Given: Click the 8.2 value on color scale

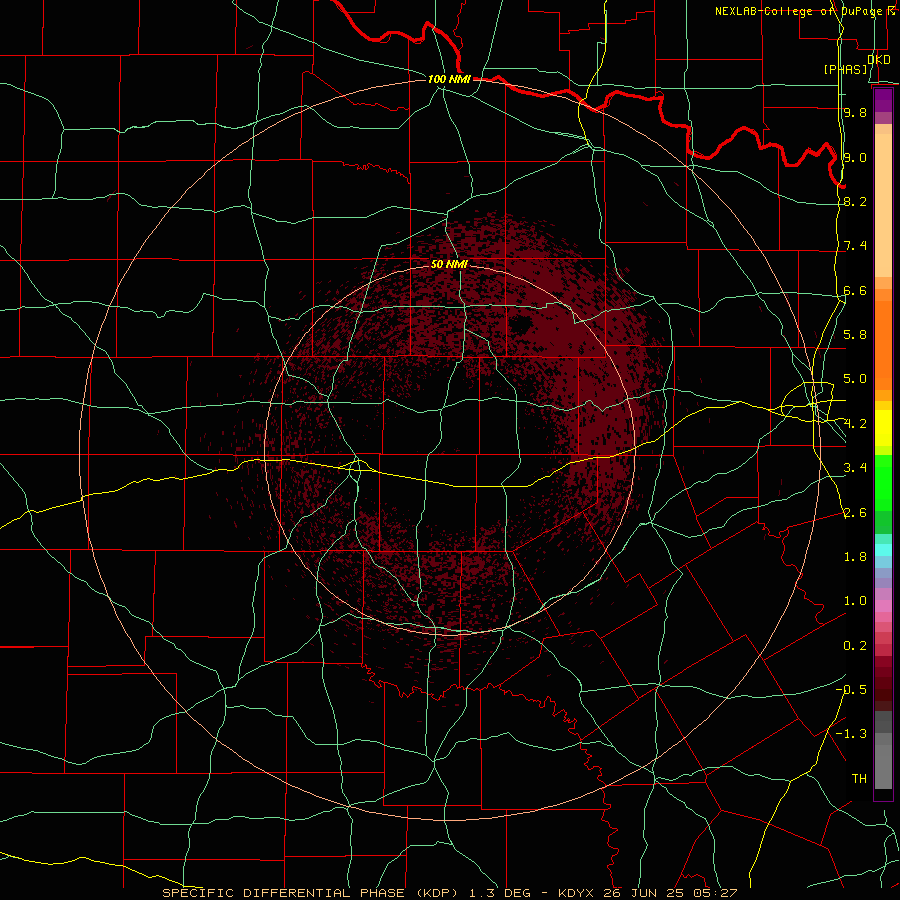Looking at the screenshot, I should [x=855, y=201].
